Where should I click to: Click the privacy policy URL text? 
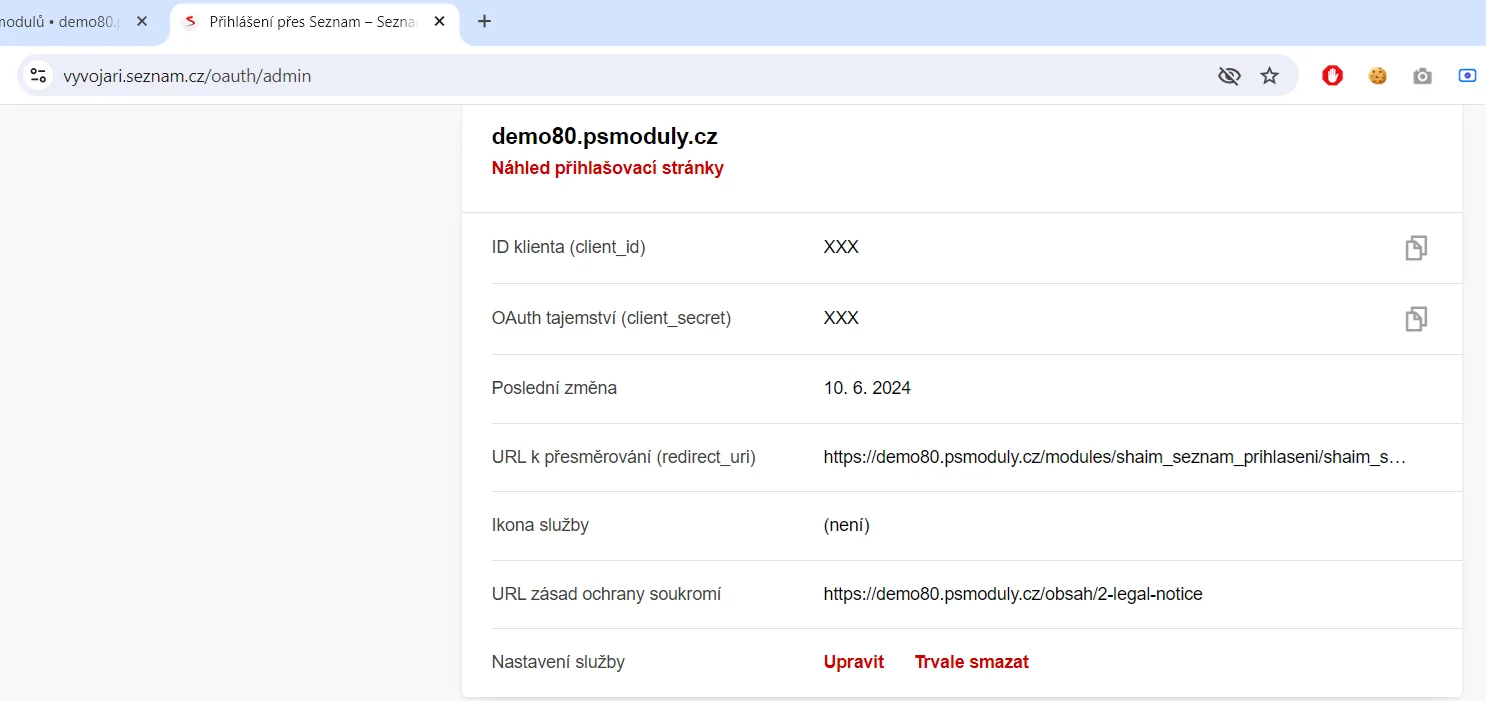[1012, 594]
